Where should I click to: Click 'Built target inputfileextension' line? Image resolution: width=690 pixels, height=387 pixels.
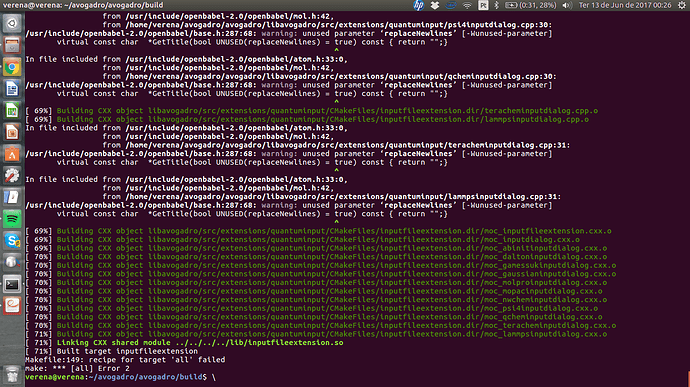tap(111, 351)
